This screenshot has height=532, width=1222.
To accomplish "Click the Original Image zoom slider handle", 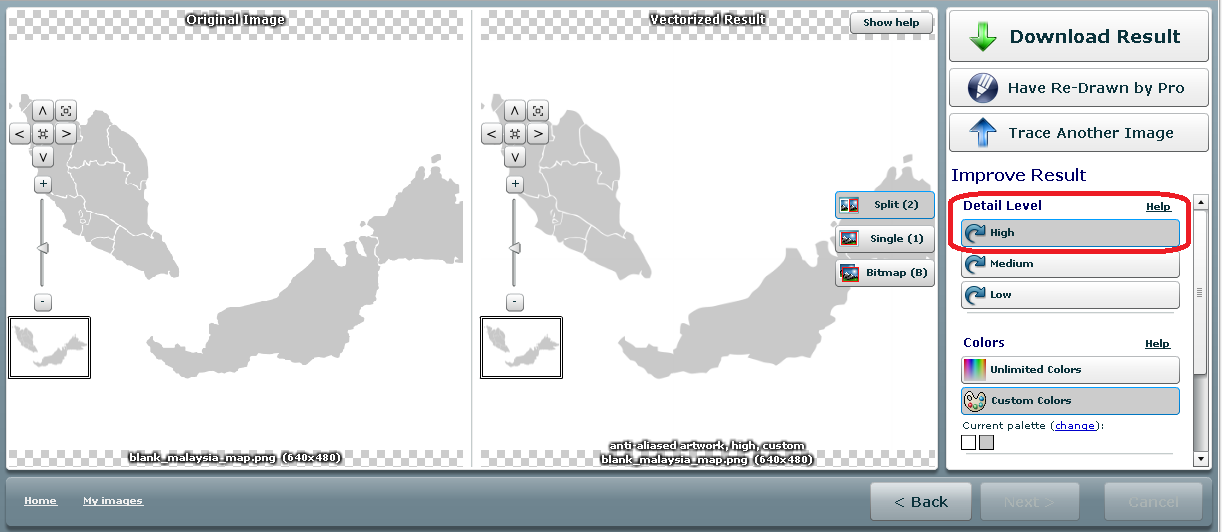I will click(43, 248).
